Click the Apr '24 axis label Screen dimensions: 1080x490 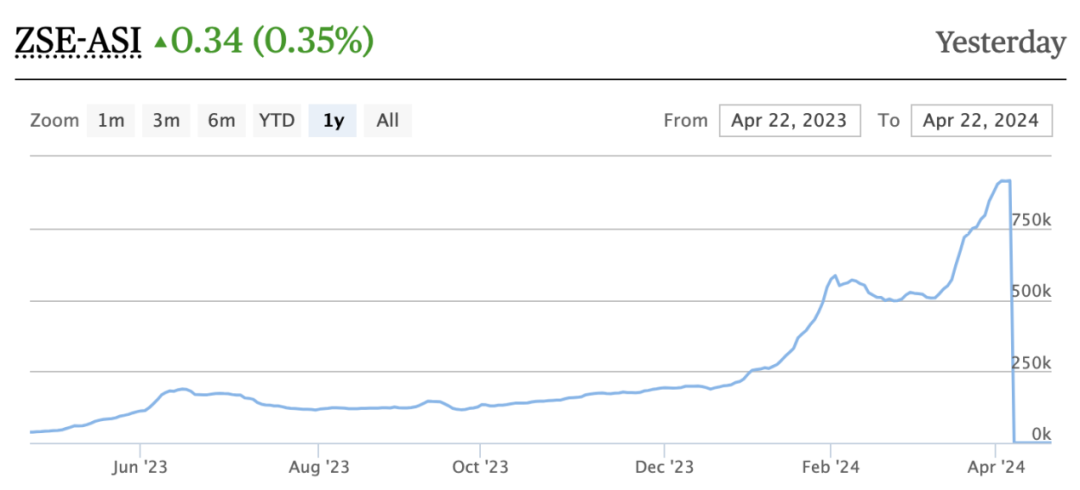996,466
